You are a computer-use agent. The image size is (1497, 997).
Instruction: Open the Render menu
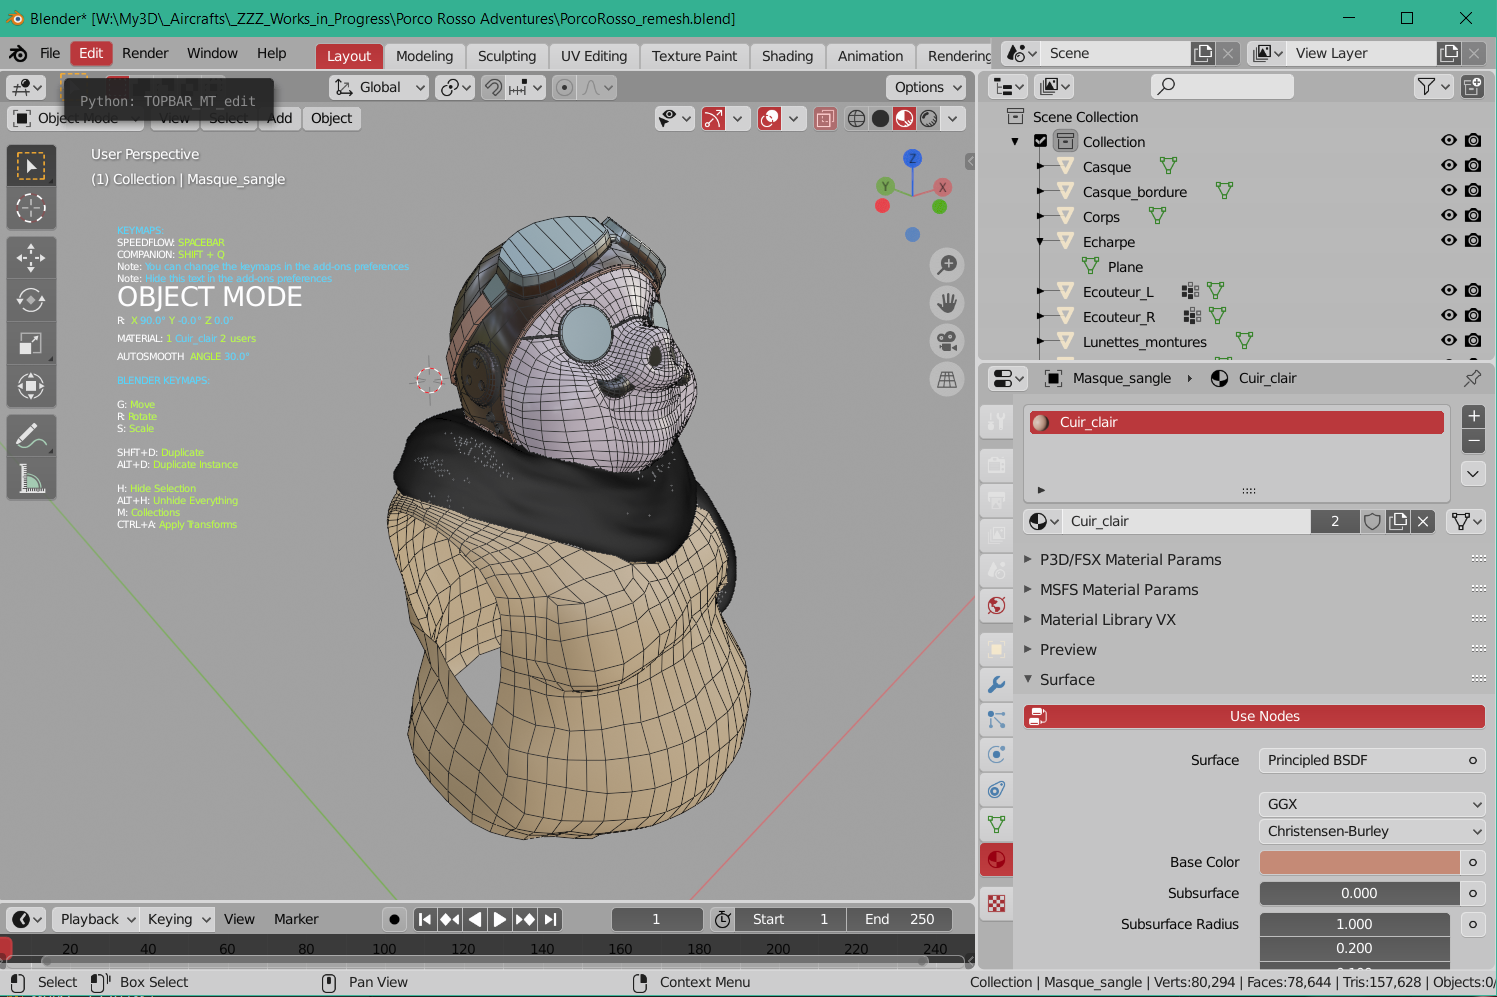pyautogui.click(x=145, y=53)
